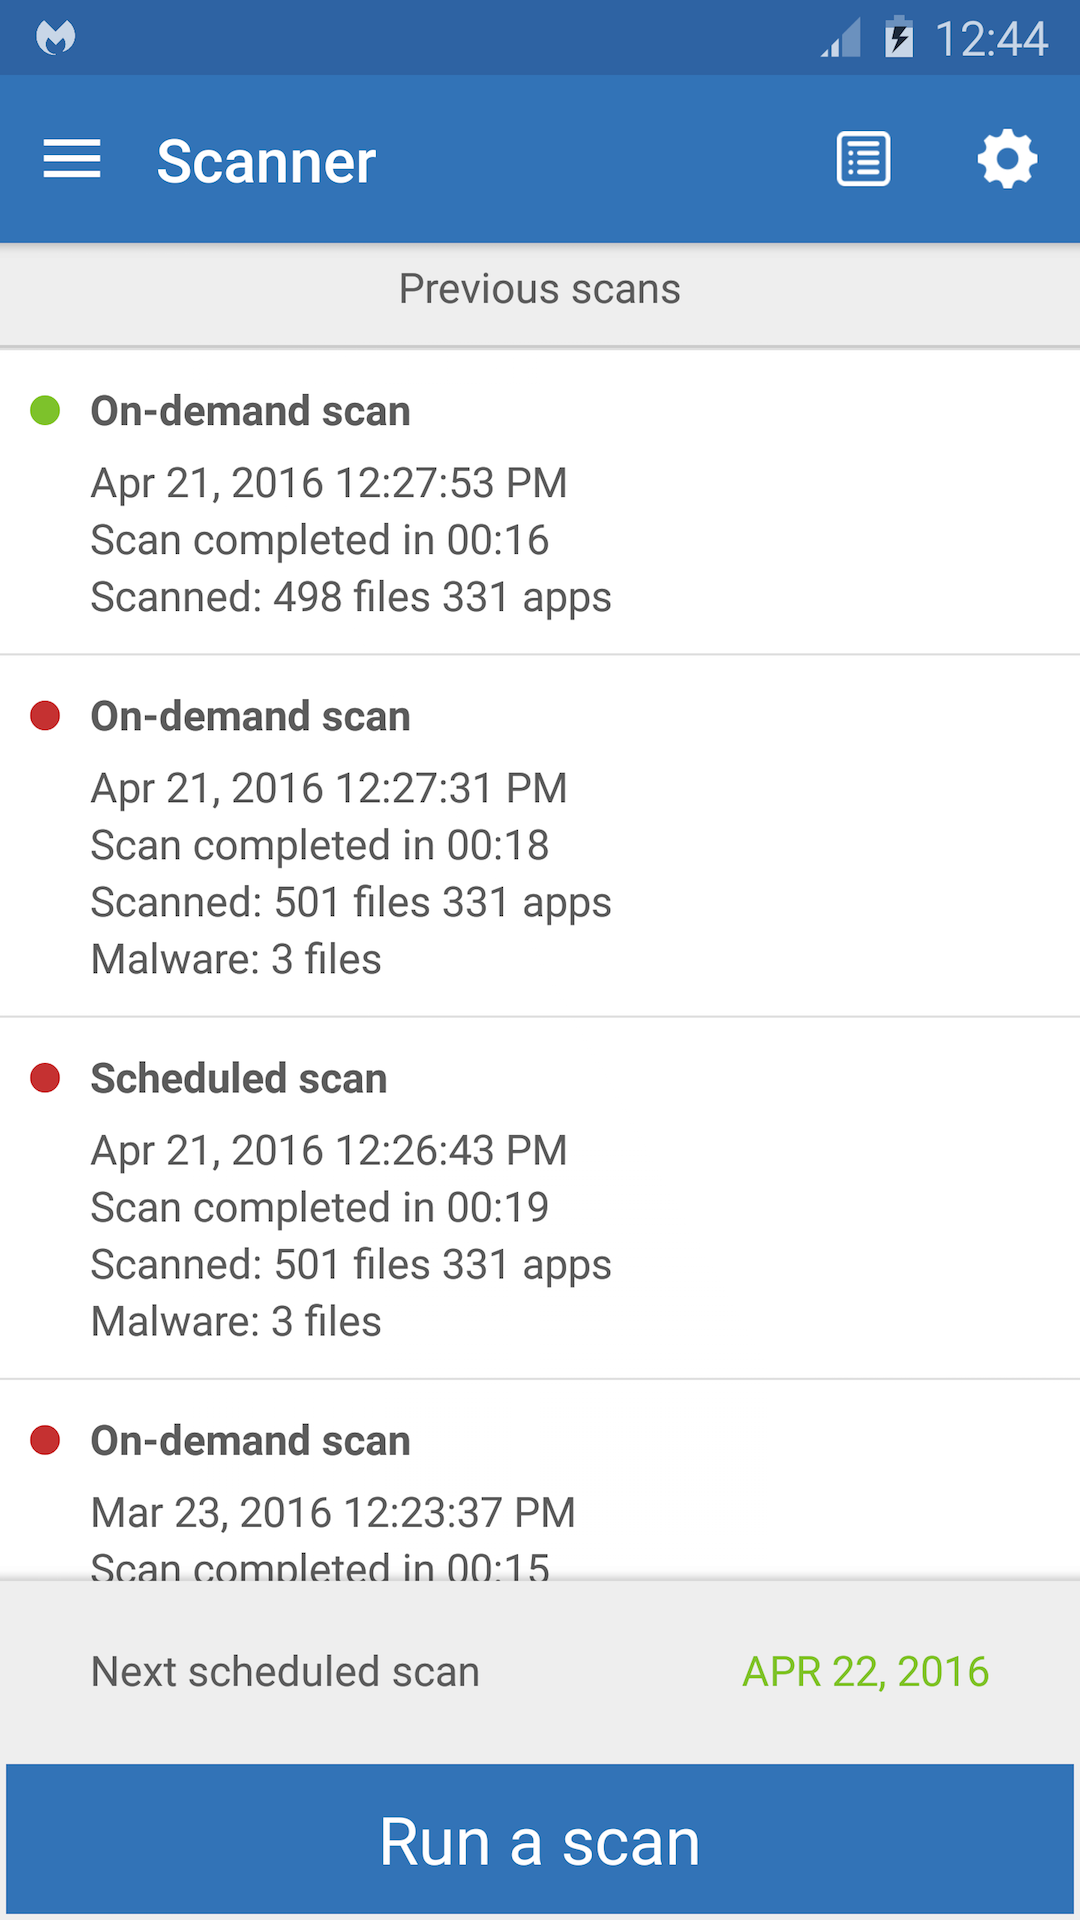Tap red dot of 12:27:31 on-demand scan
The width and height of the screenshot is (1080, 1920).
click(x=45, y=716)
